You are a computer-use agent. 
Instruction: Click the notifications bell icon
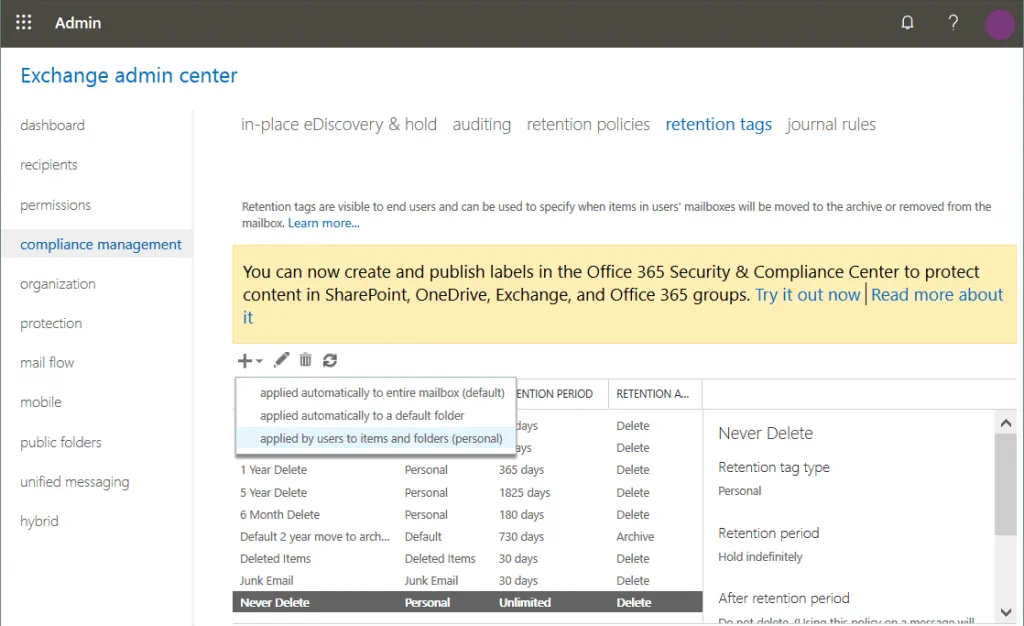pos(908,23)
